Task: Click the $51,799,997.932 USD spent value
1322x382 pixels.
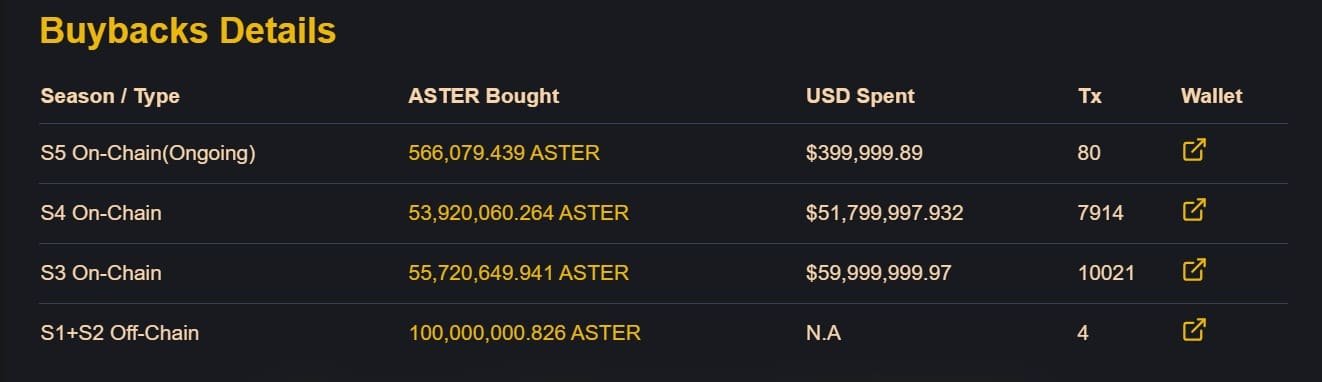Action: click(x=885, y=213)
